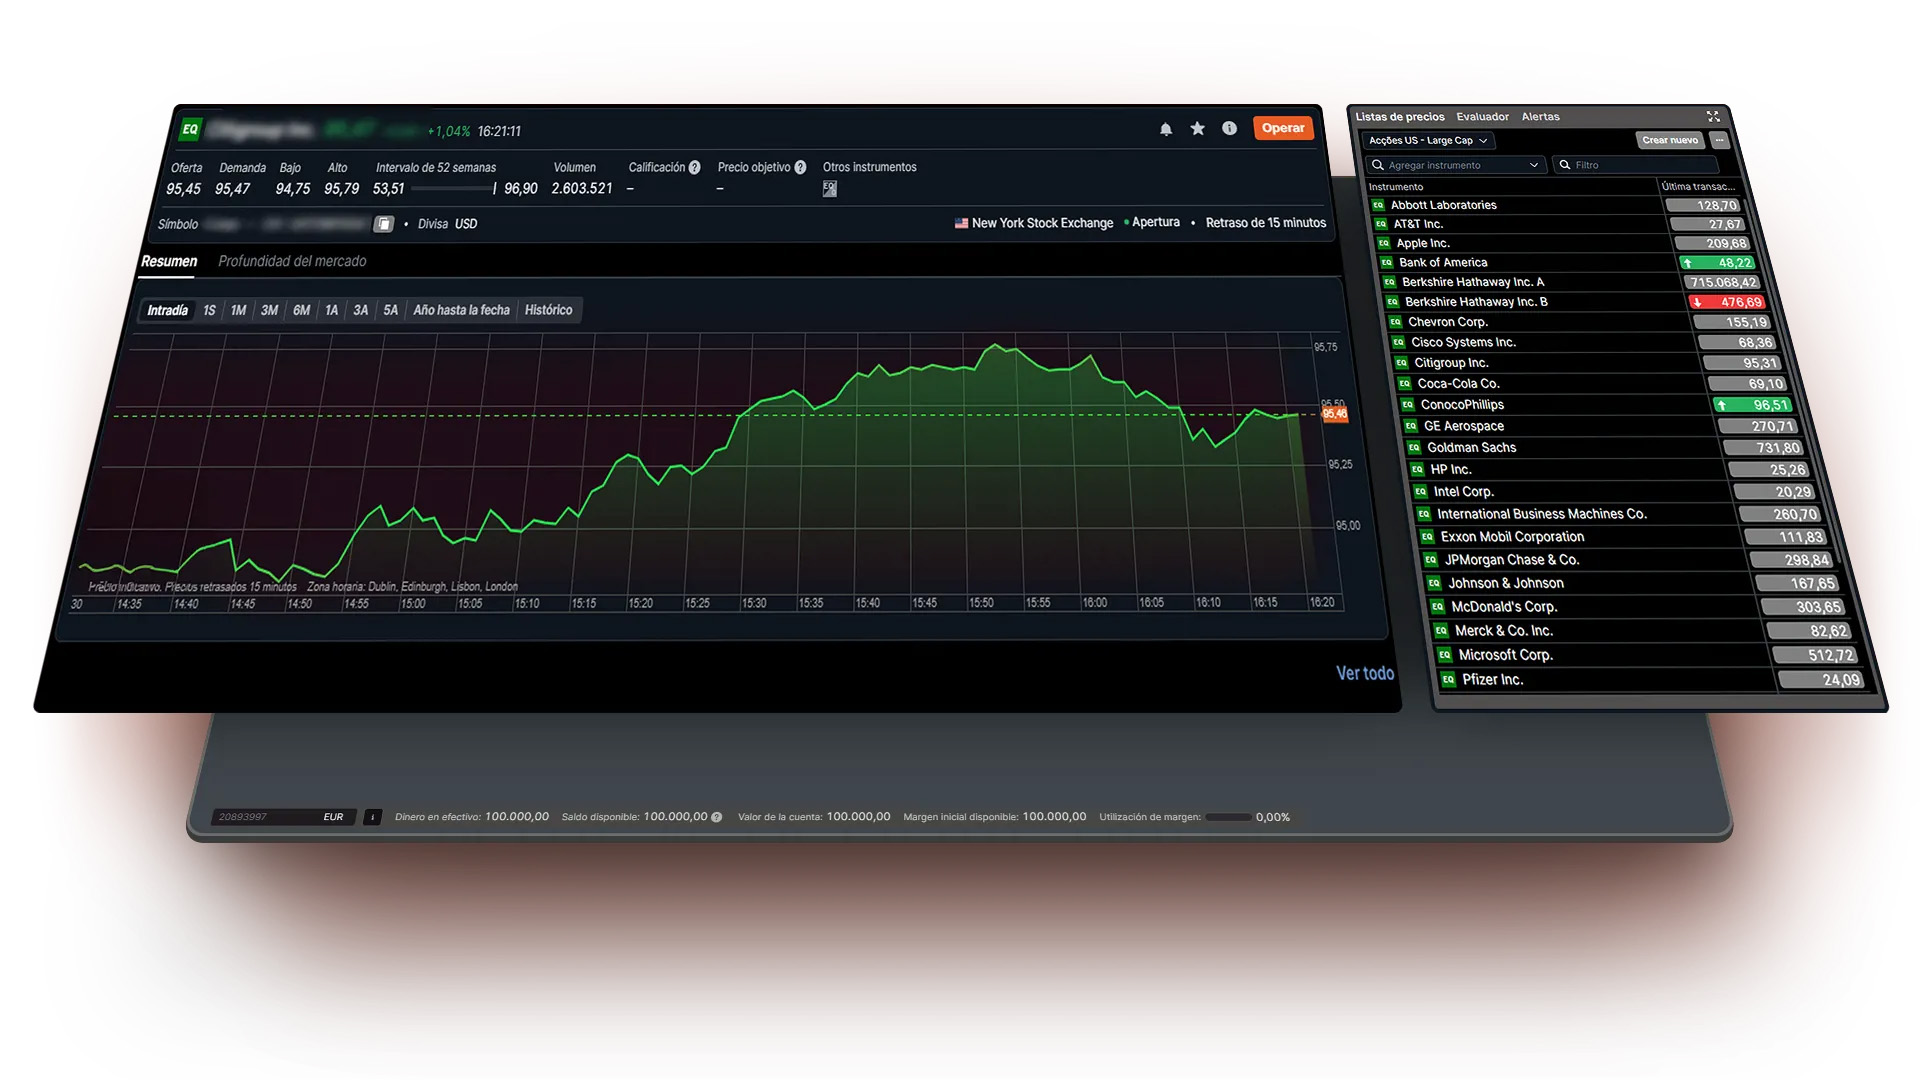
Task: Add instrument to favorites with star
Action: (x=1197, y=129)
